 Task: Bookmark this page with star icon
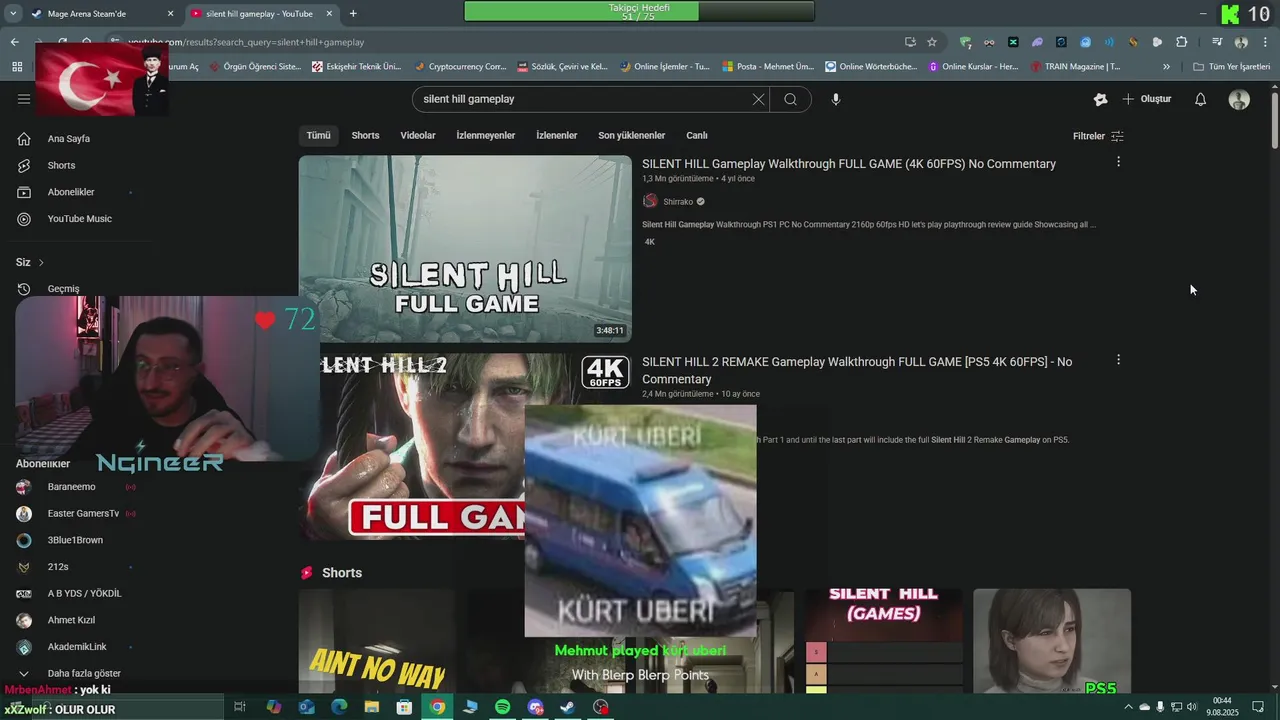932,42
